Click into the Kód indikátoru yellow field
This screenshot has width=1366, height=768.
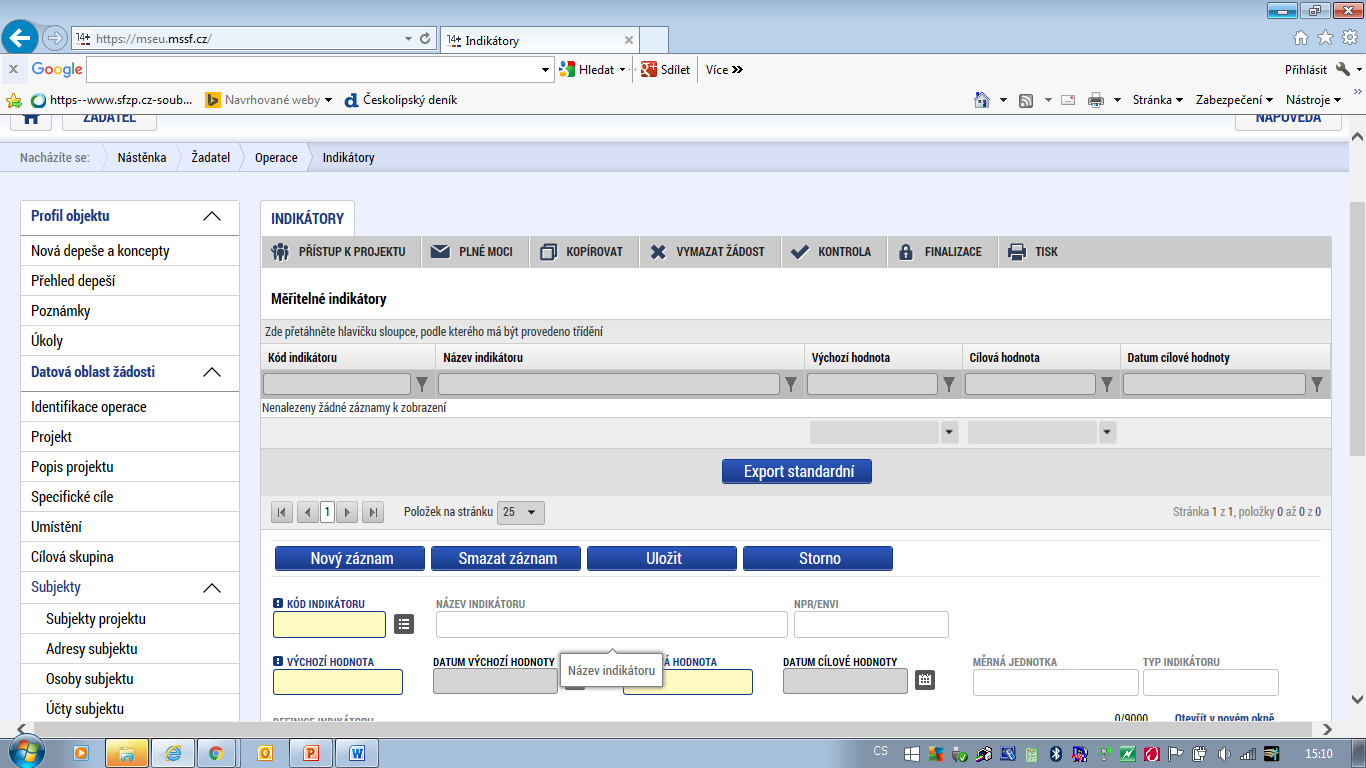point(329,624)
